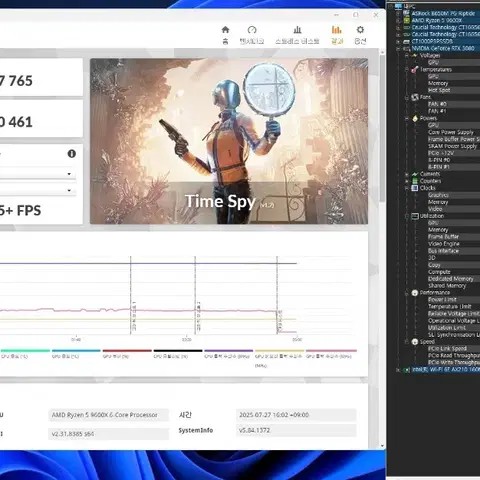The width and height of the screenshot is (480, 480).
Task: Open the Home tab in 3DMark
Action: click(x=225, y=35)
